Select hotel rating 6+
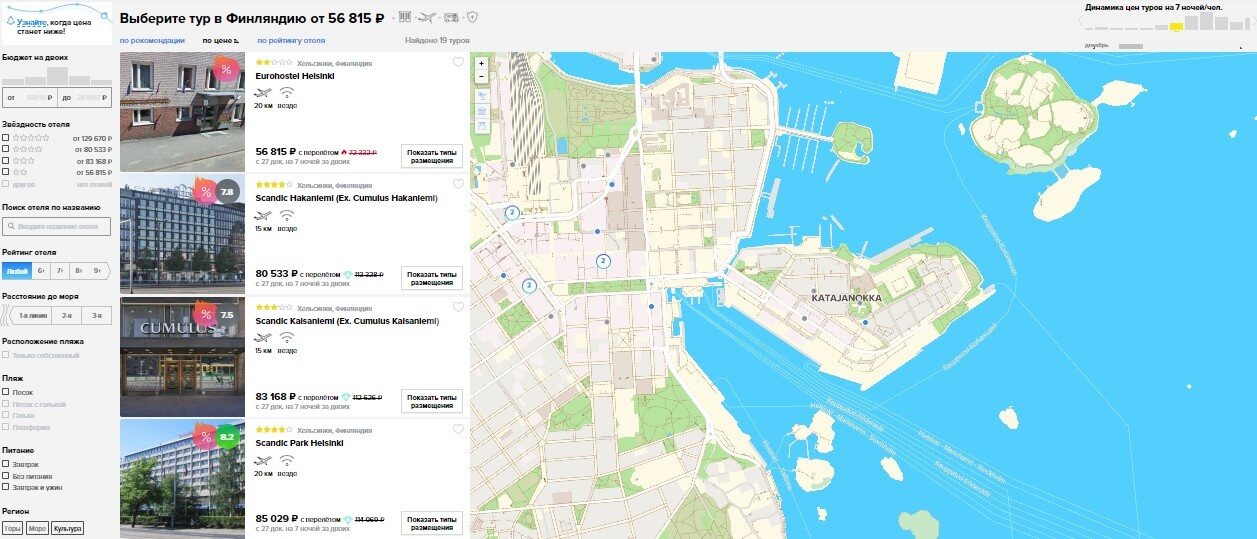 pos(41,270)
